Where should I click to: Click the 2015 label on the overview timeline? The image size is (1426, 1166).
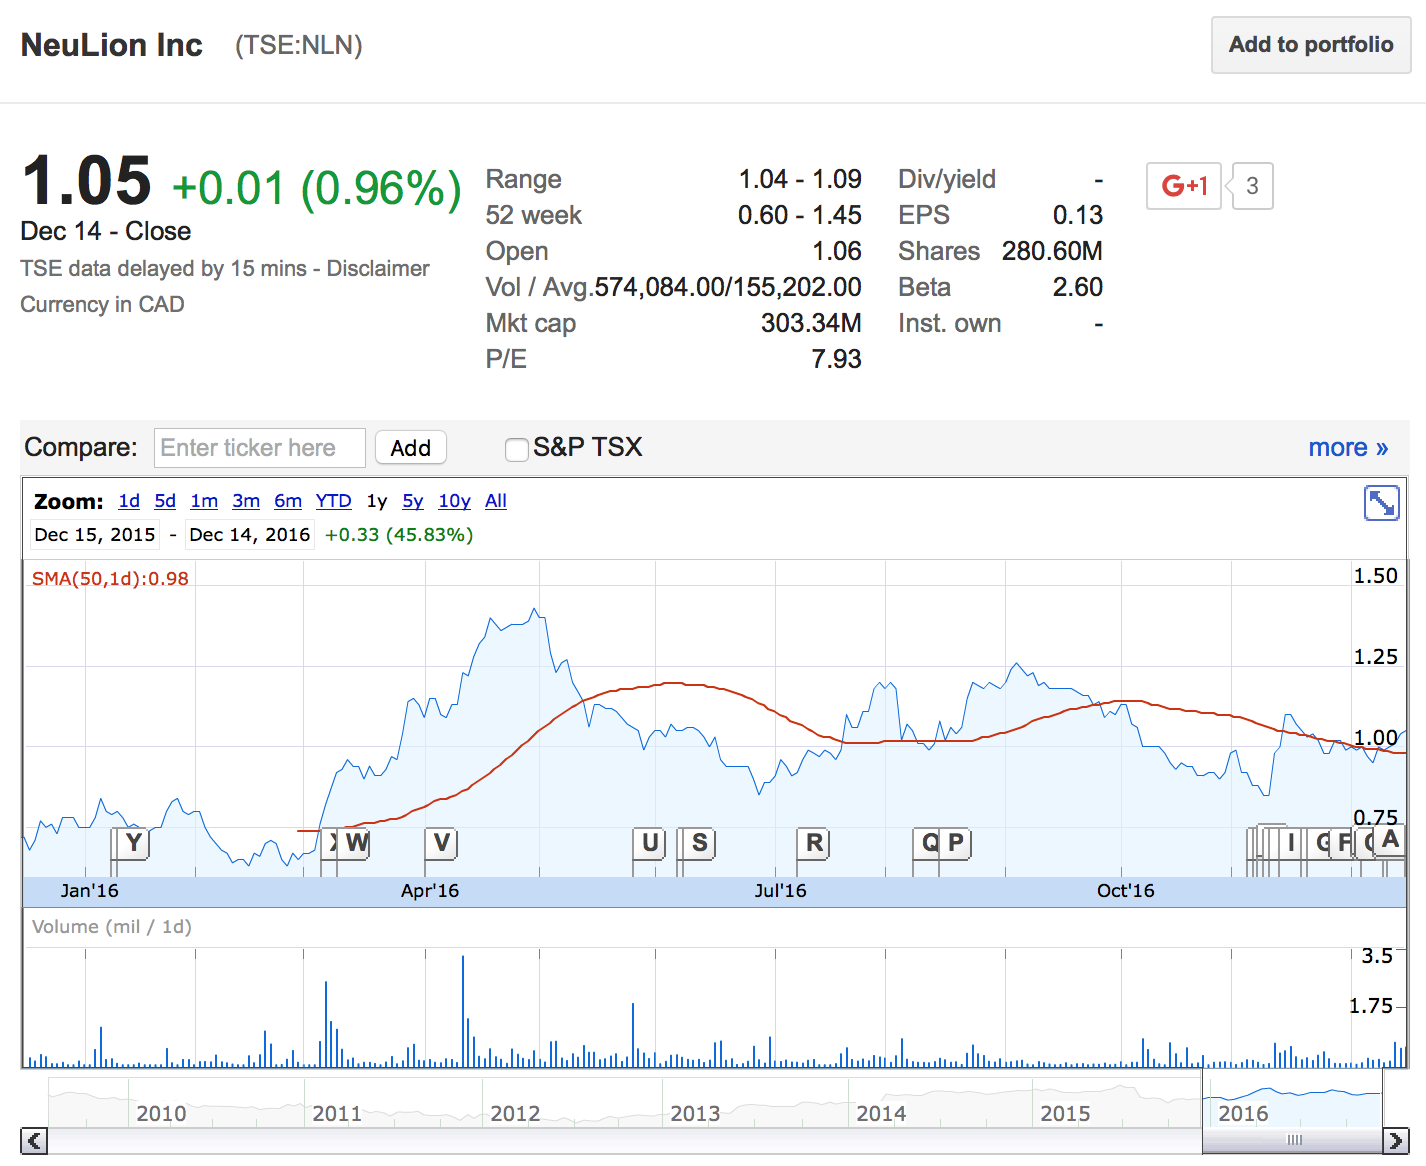point(1065,1114)
